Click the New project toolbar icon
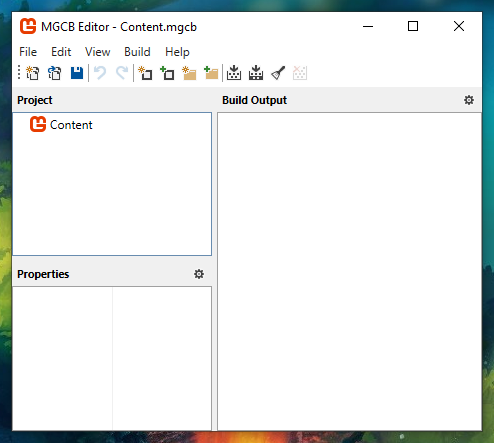The image size is (494, 443). [x=33, y=73]
